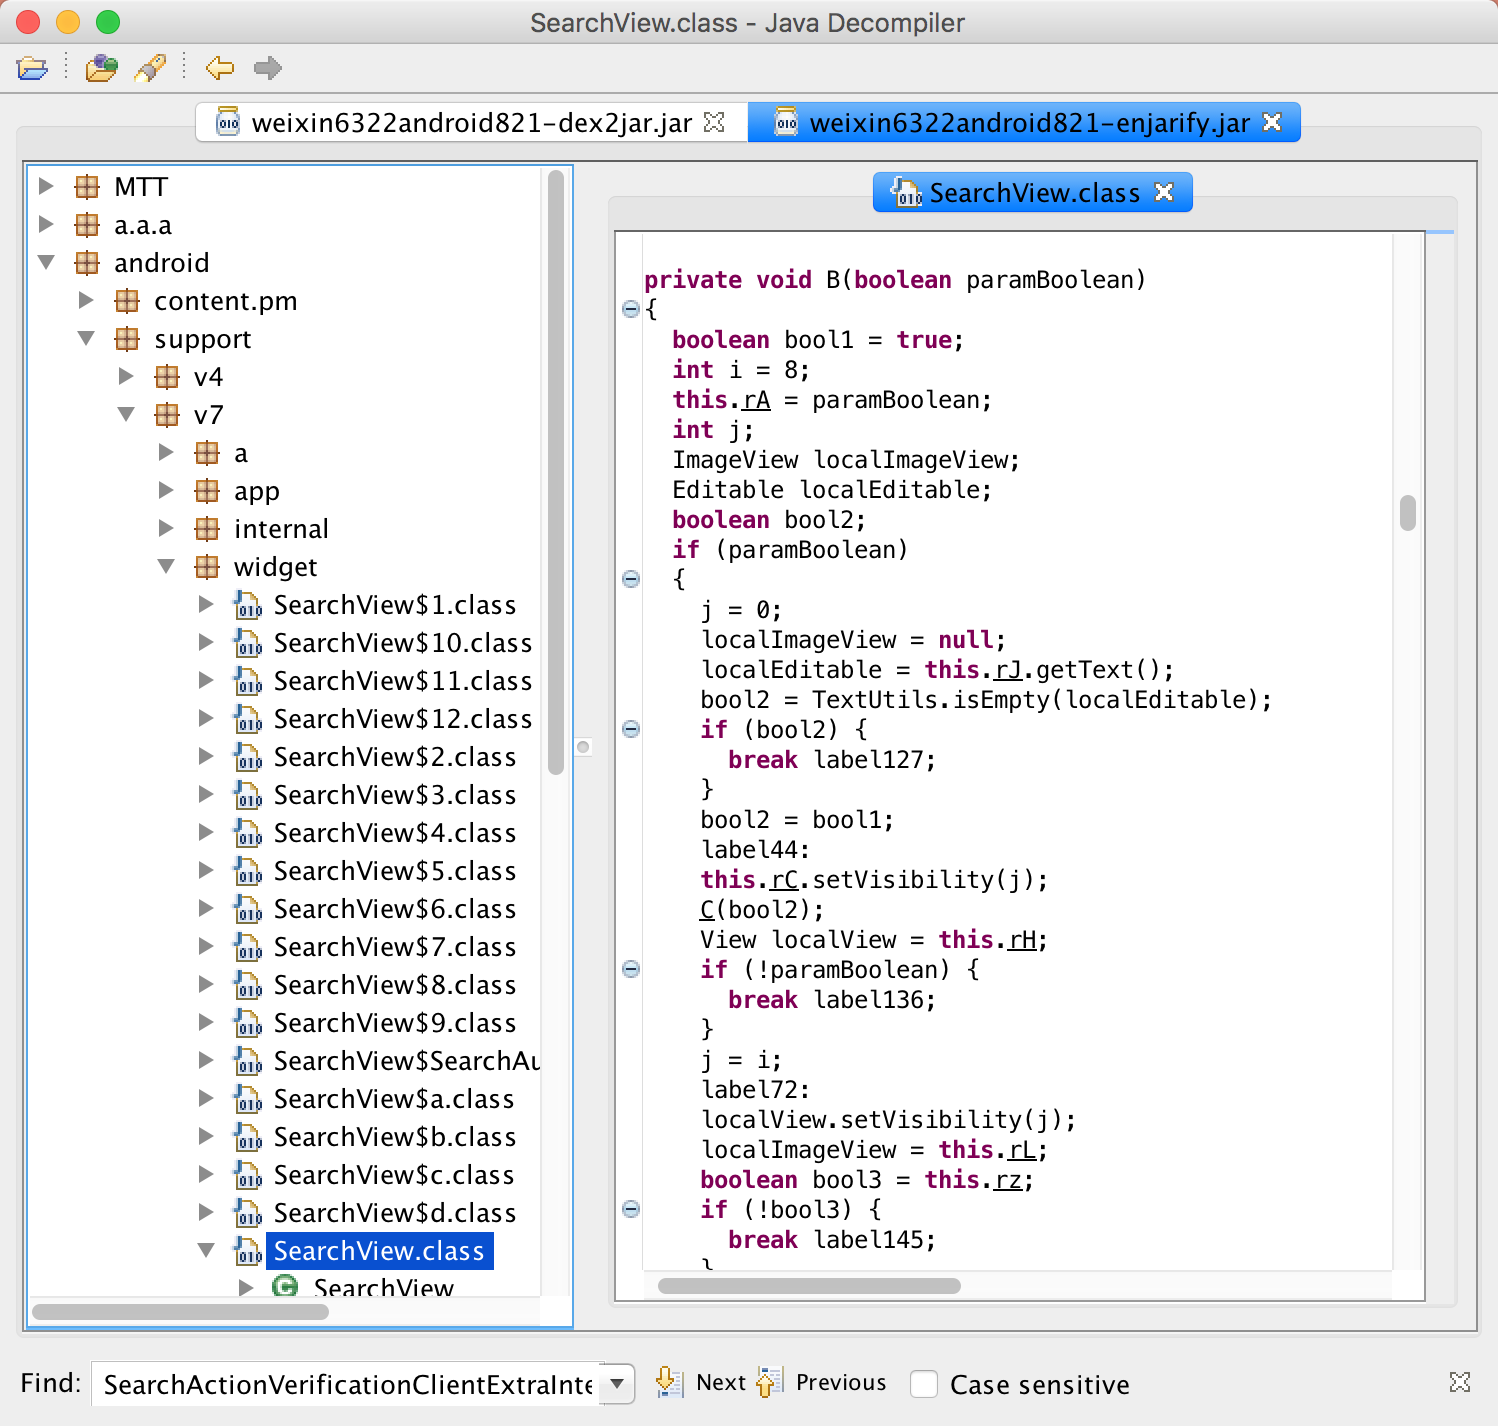Open the Find history dropdown arrow
The image size is (1498, 1426).
[x=617, y=1384]
